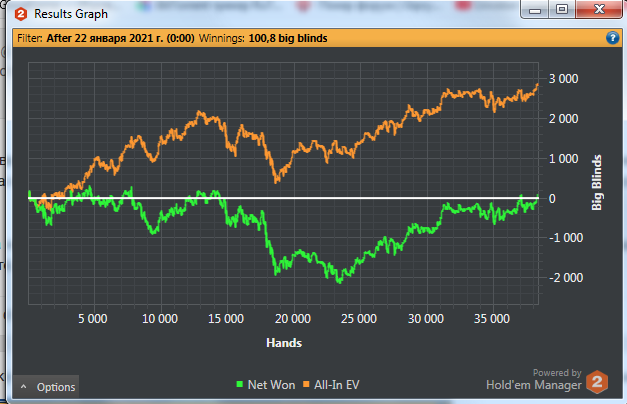The width and height of the screenshot is (627, 404).
Task: Click the -2 000 big blinds axis label
Action: coord(565,278)
